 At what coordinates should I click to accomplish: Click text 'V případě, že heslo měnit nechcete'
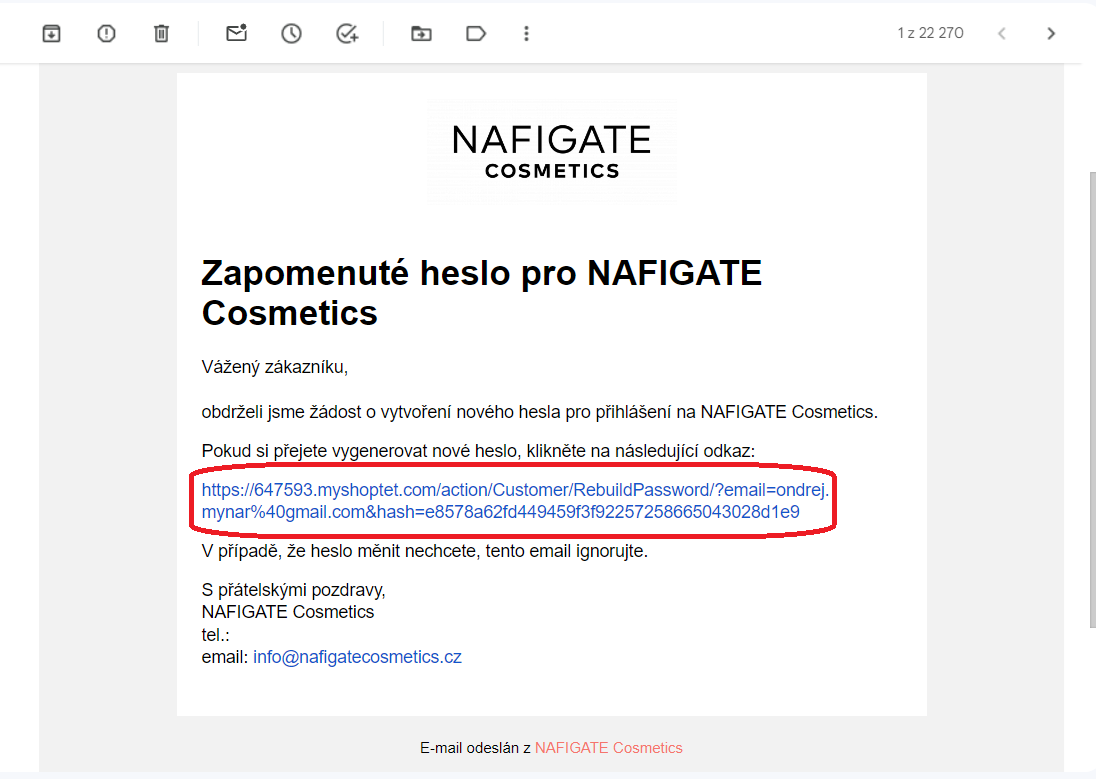point(341,551)
